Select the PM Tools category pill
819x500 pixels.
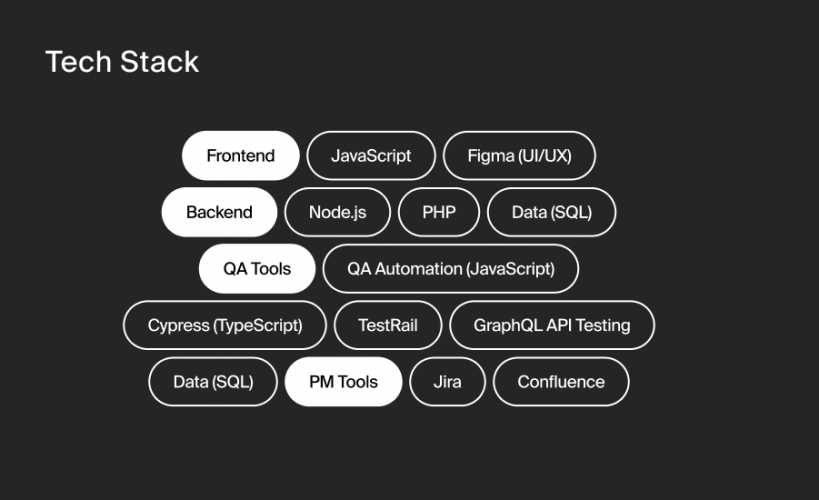pos(343,382)
